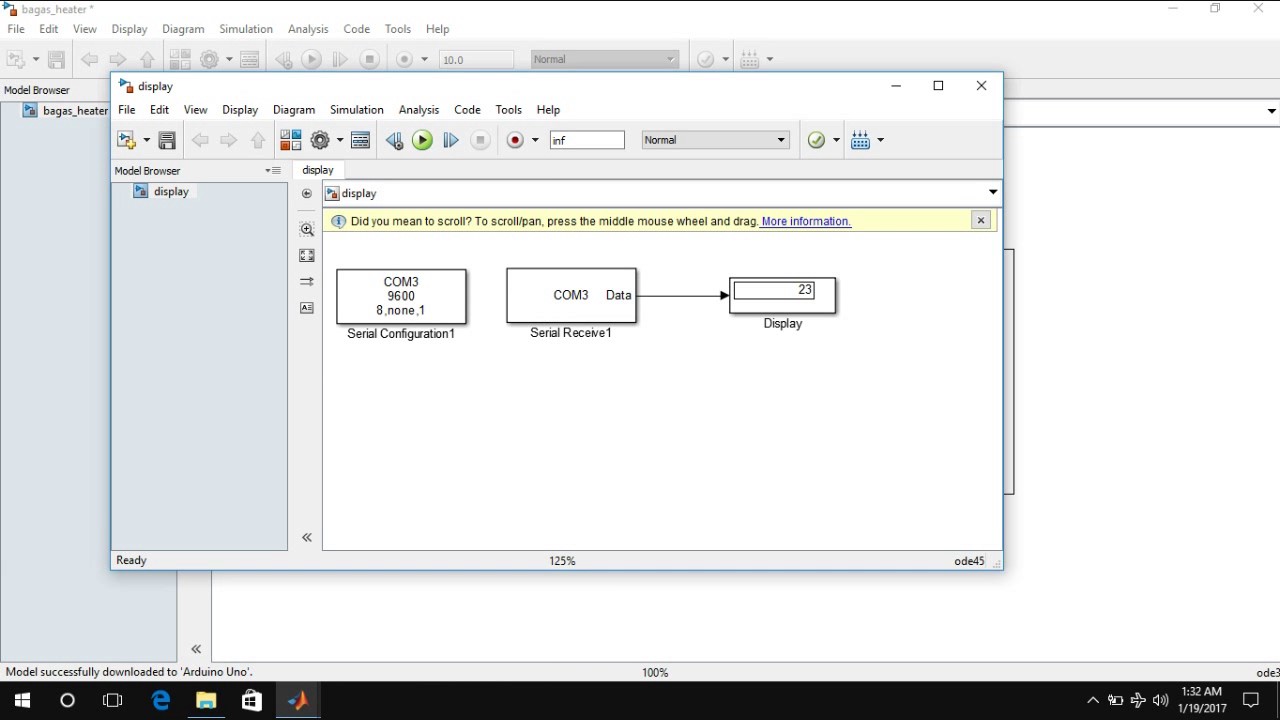Image resolution: width=1280 pixels, height=720 pixels.
Task: Expand the Build Model dropdown arrow
Action: point(880,140)
